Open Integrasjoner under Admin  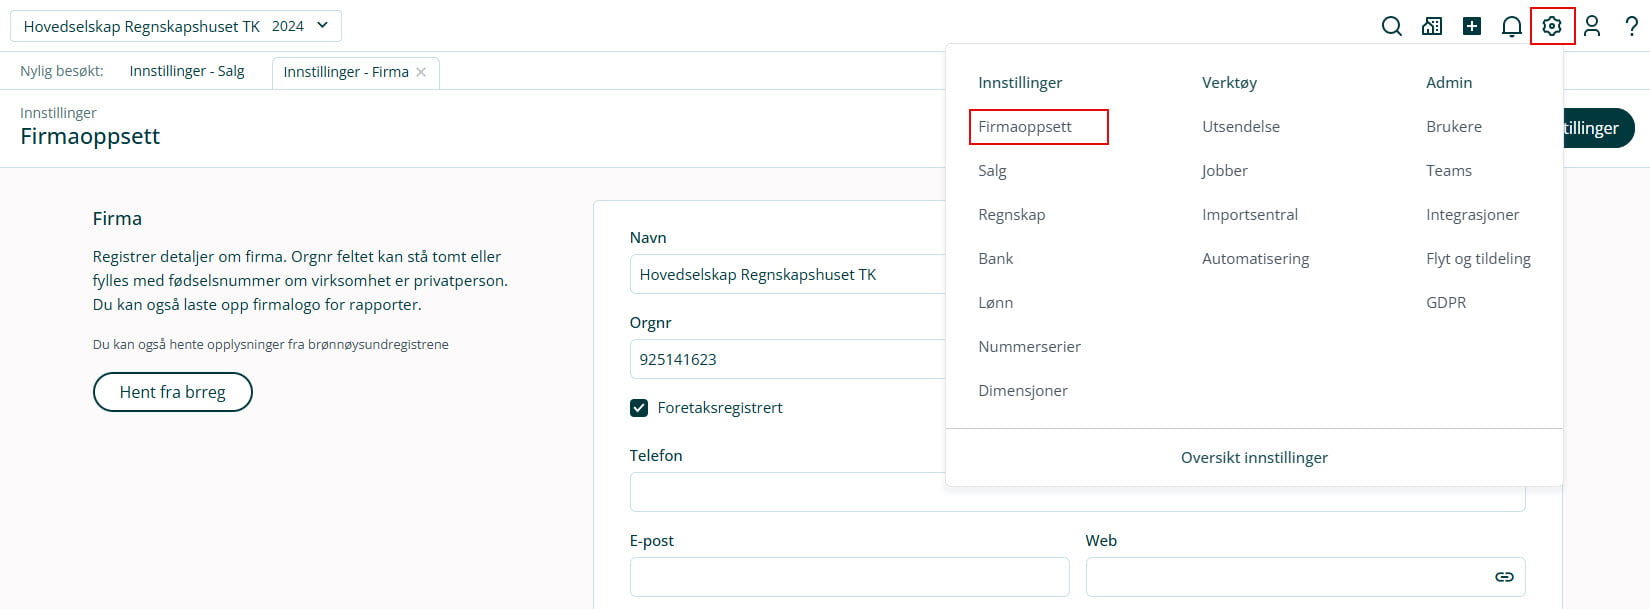(1472, 215)
